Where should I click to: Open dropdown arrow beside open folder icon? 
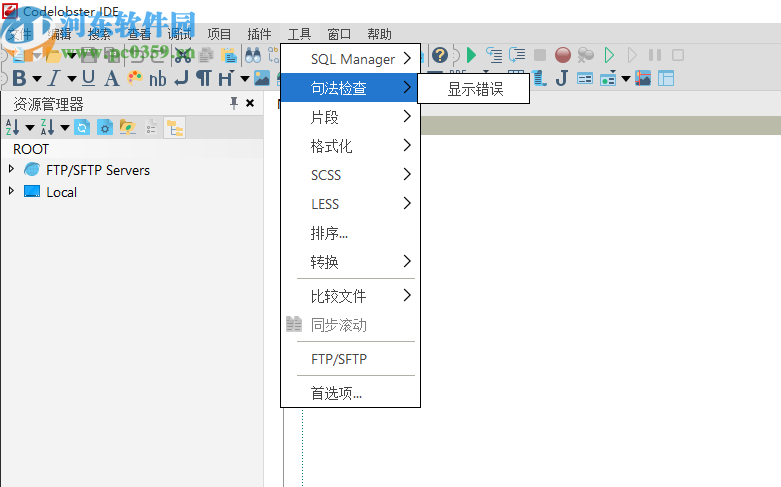click(72, 55)
